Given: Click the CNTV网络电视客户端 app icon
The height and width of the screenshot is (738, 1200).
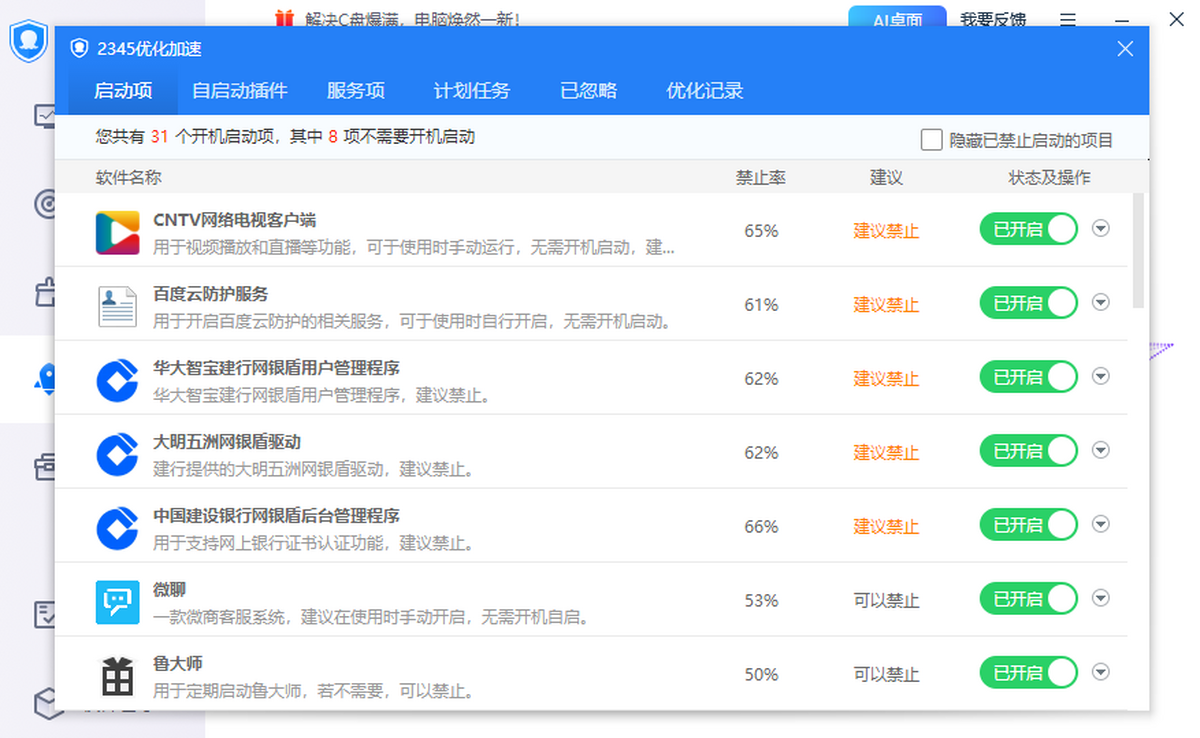Looking at the screenshot, I should [117, 232].
